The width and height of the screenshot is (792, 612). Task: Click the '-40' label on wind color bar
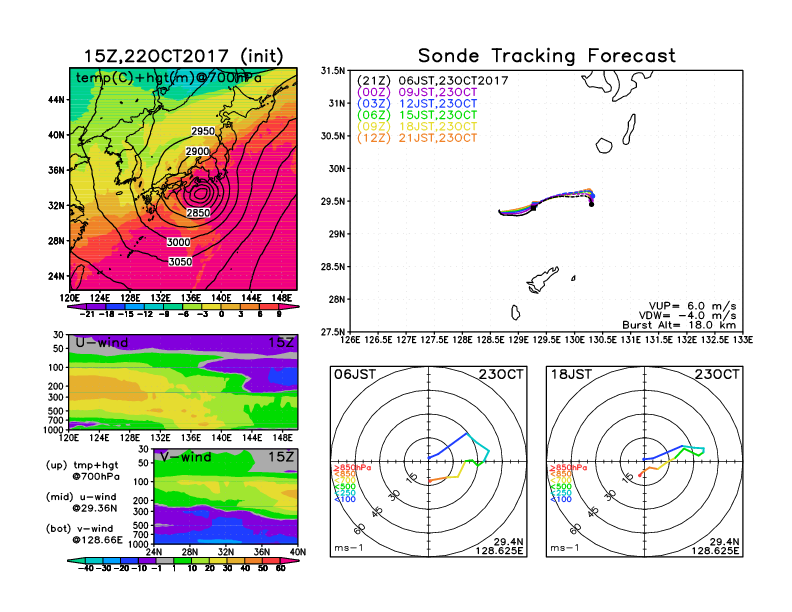(x=86, y=569)
